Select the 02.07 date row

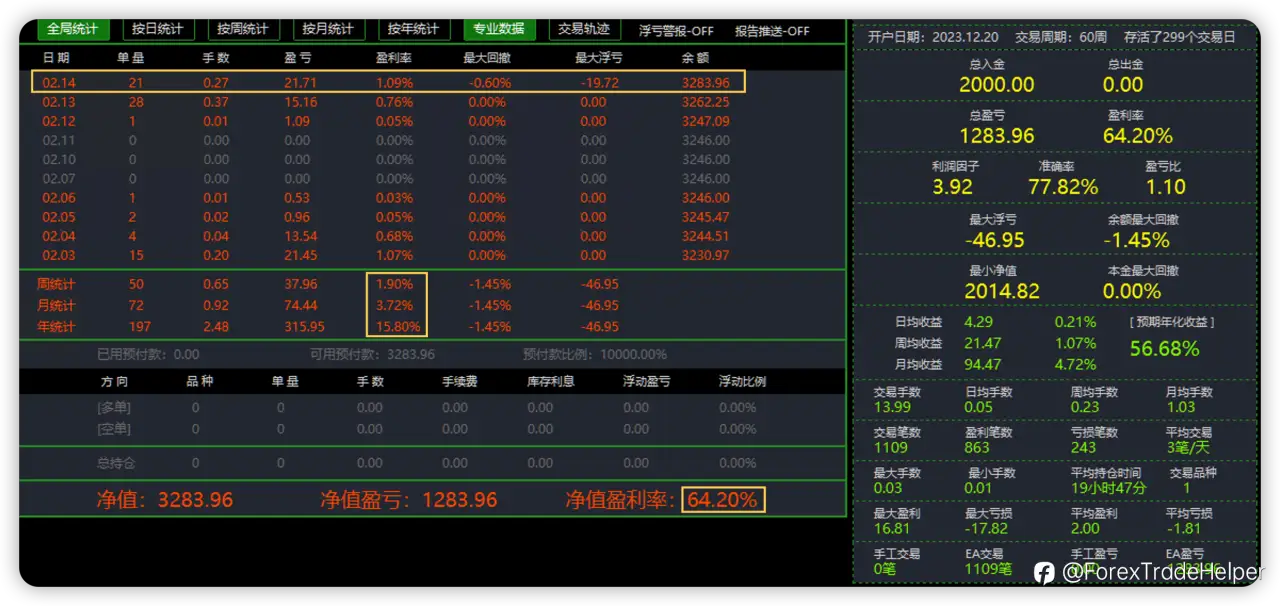pyautogui.click(x=388, y=179)
